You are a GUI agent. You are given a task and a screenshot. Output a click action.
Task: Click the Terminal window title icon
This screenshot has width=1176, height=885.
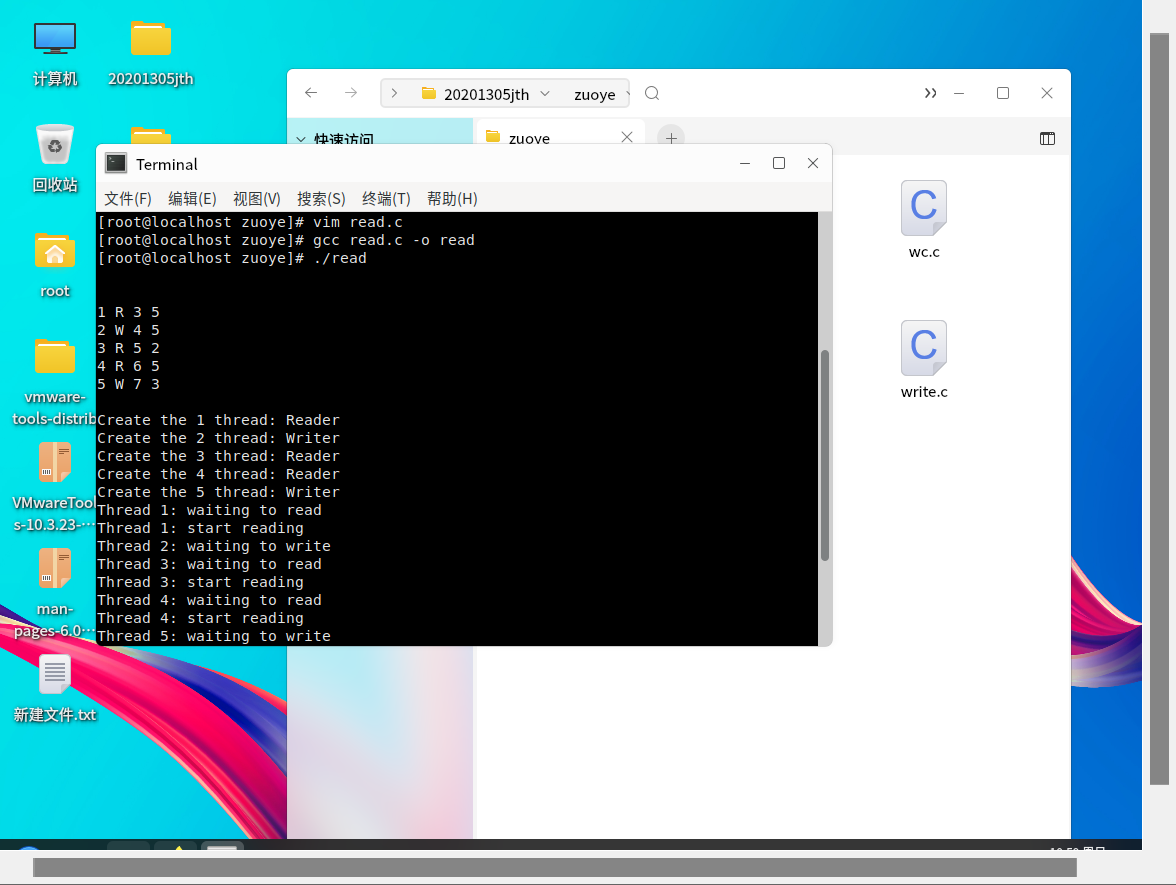[116, 164]
